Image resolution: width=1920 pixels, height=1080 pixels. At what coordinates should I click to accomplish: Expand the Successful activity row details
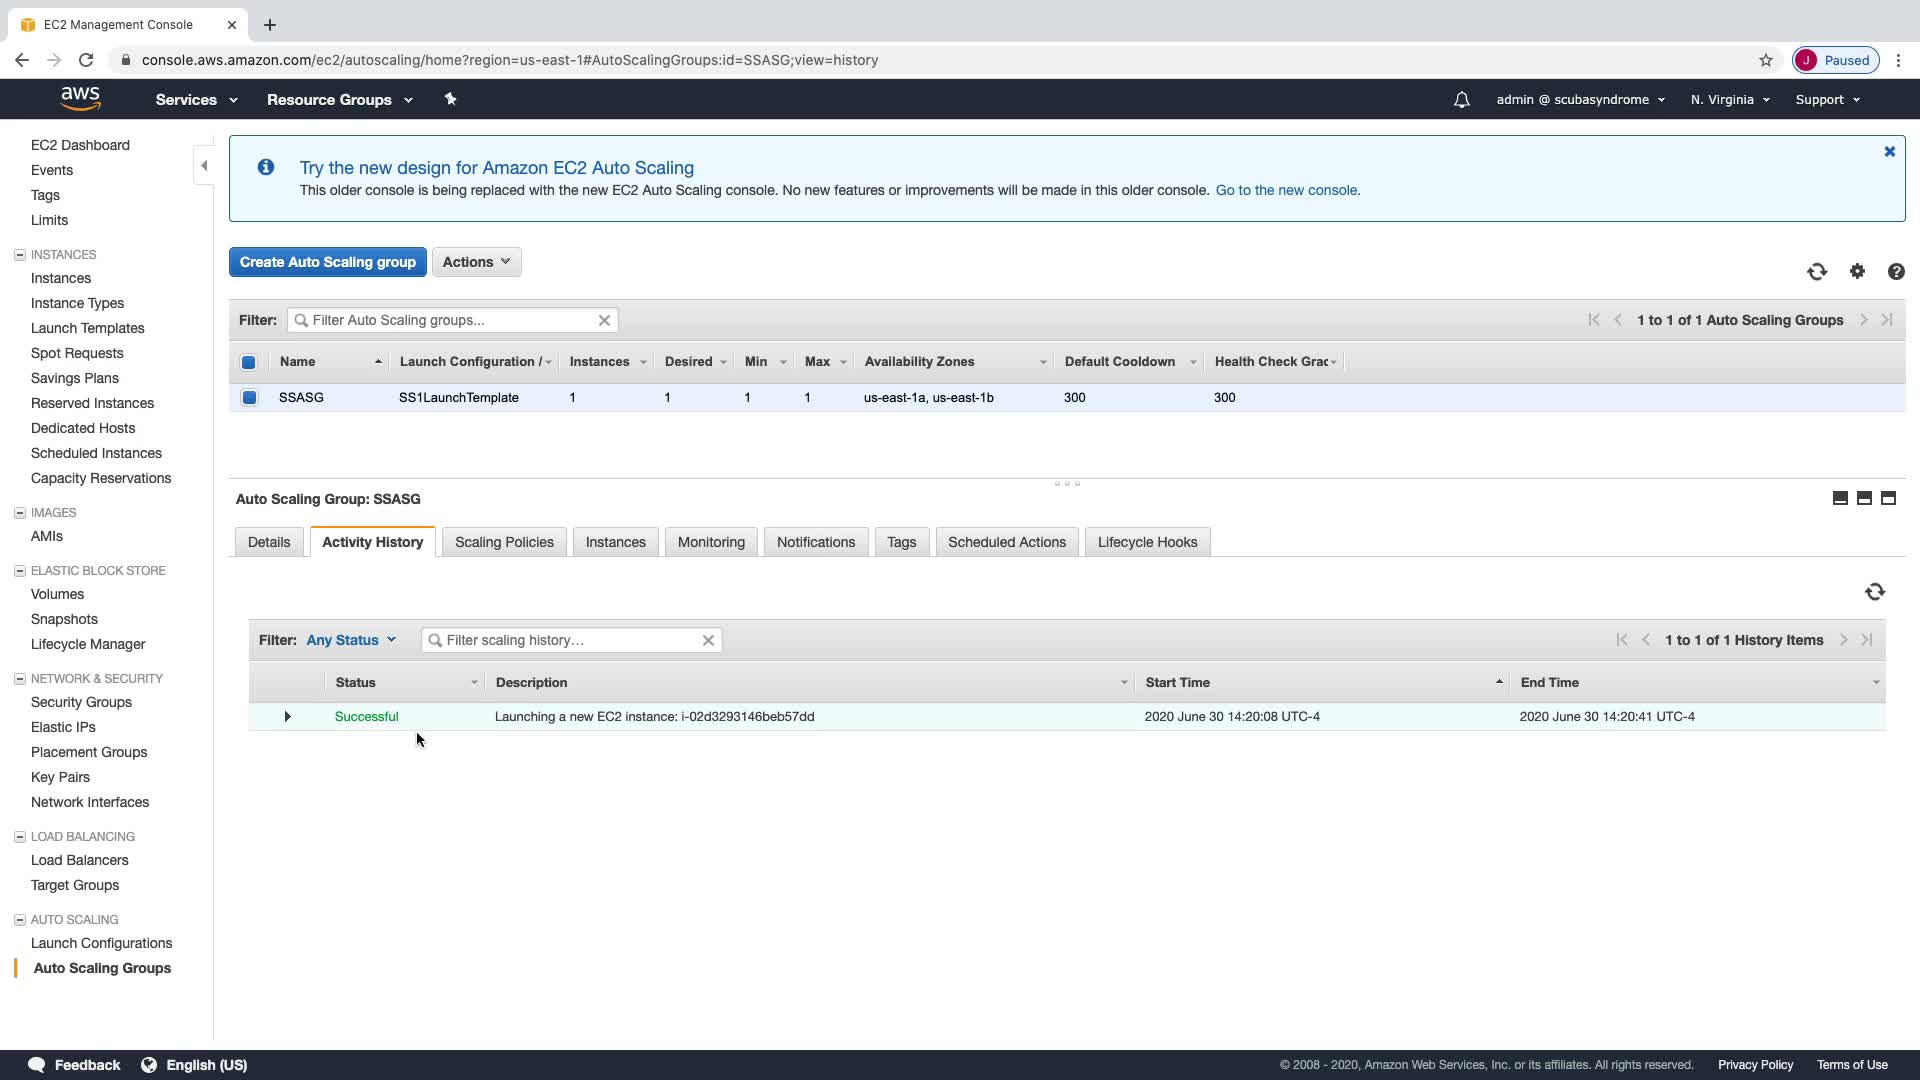[287, 717]
